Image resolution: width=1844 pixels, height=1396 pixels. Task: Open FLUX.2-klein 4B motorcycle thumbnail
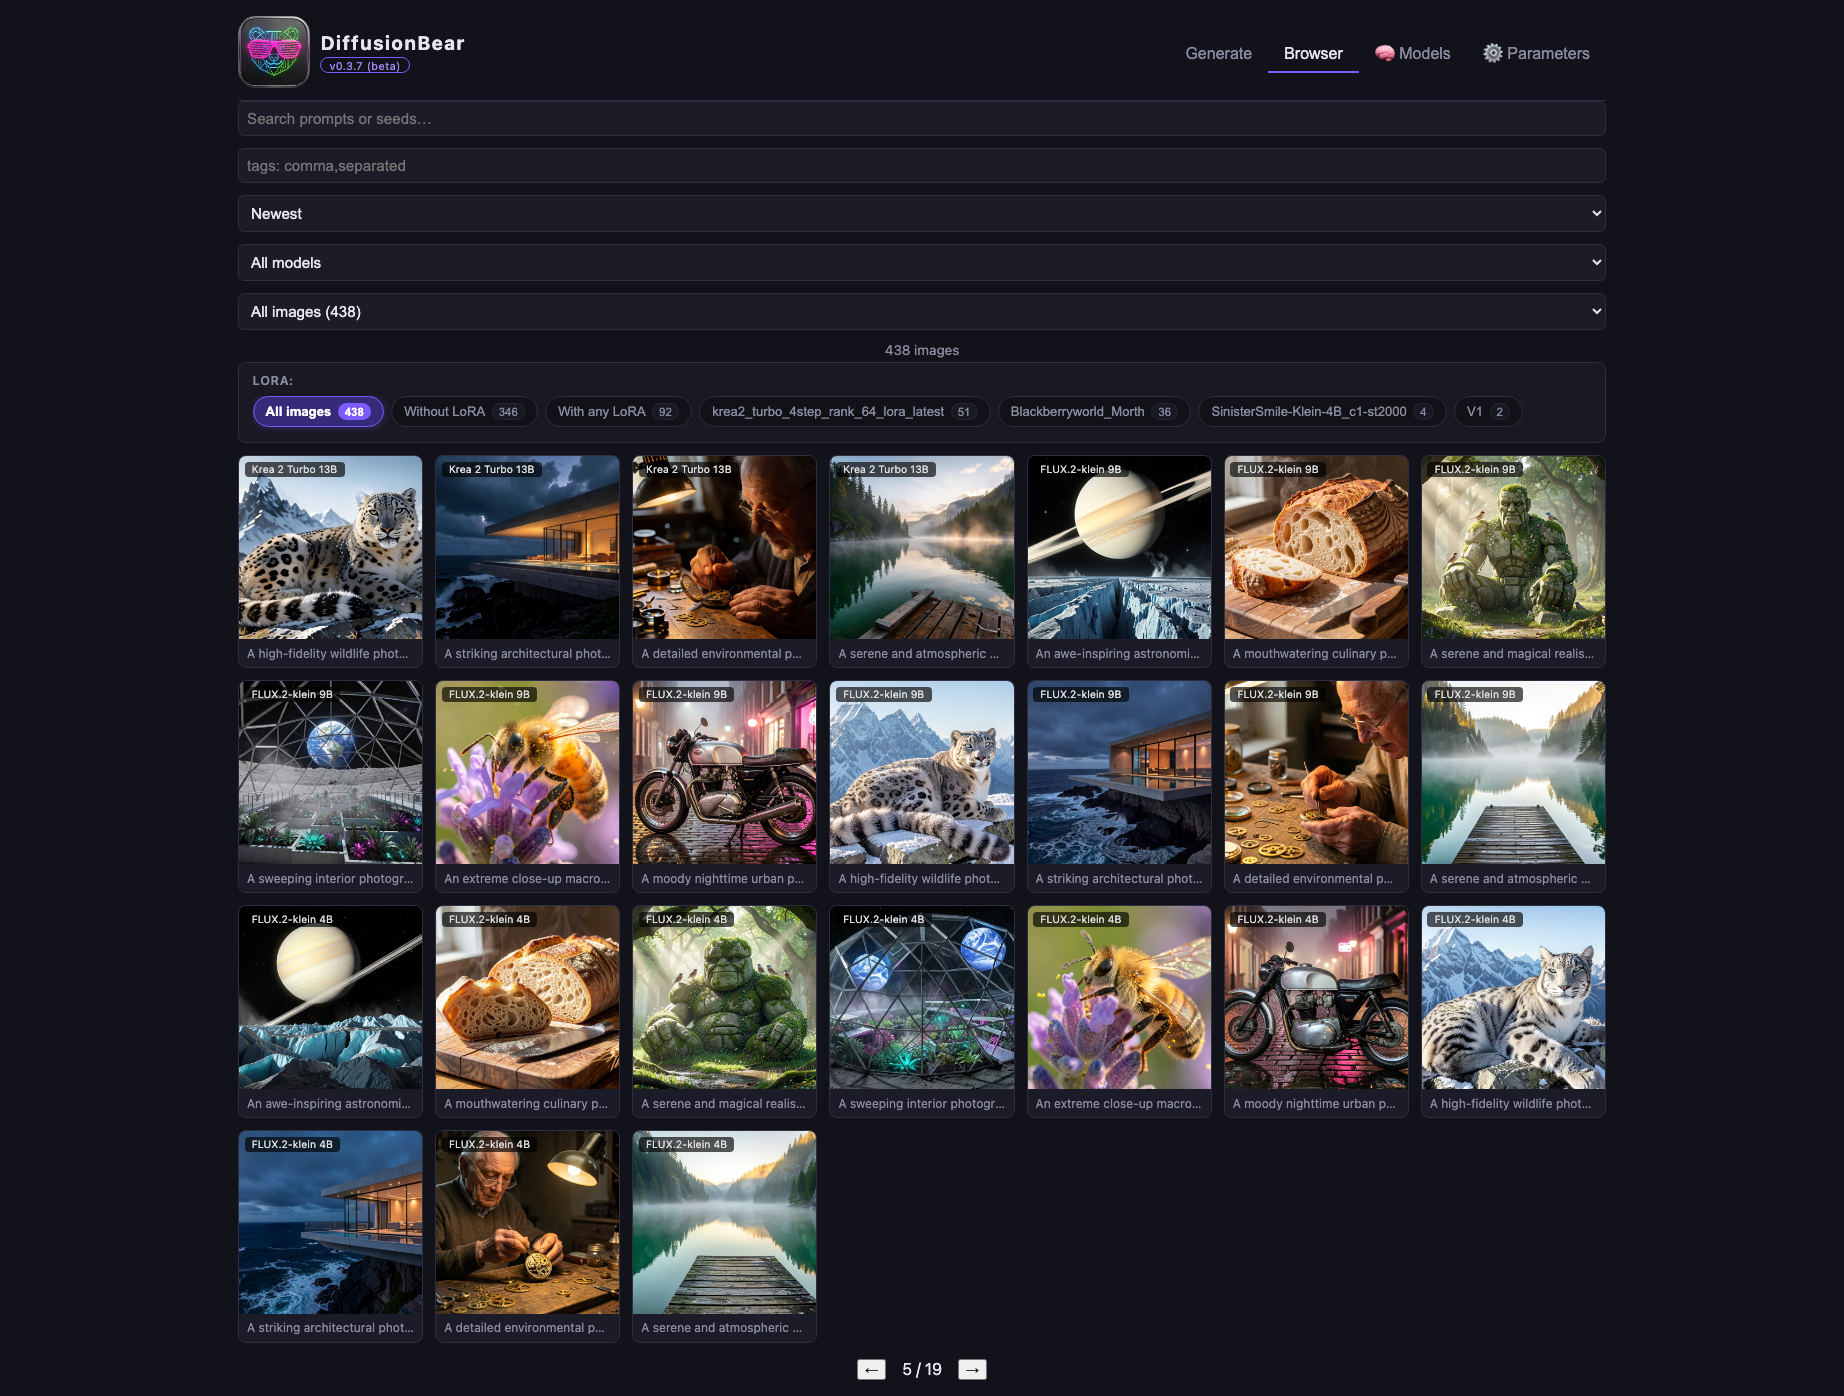[1316, 998]
